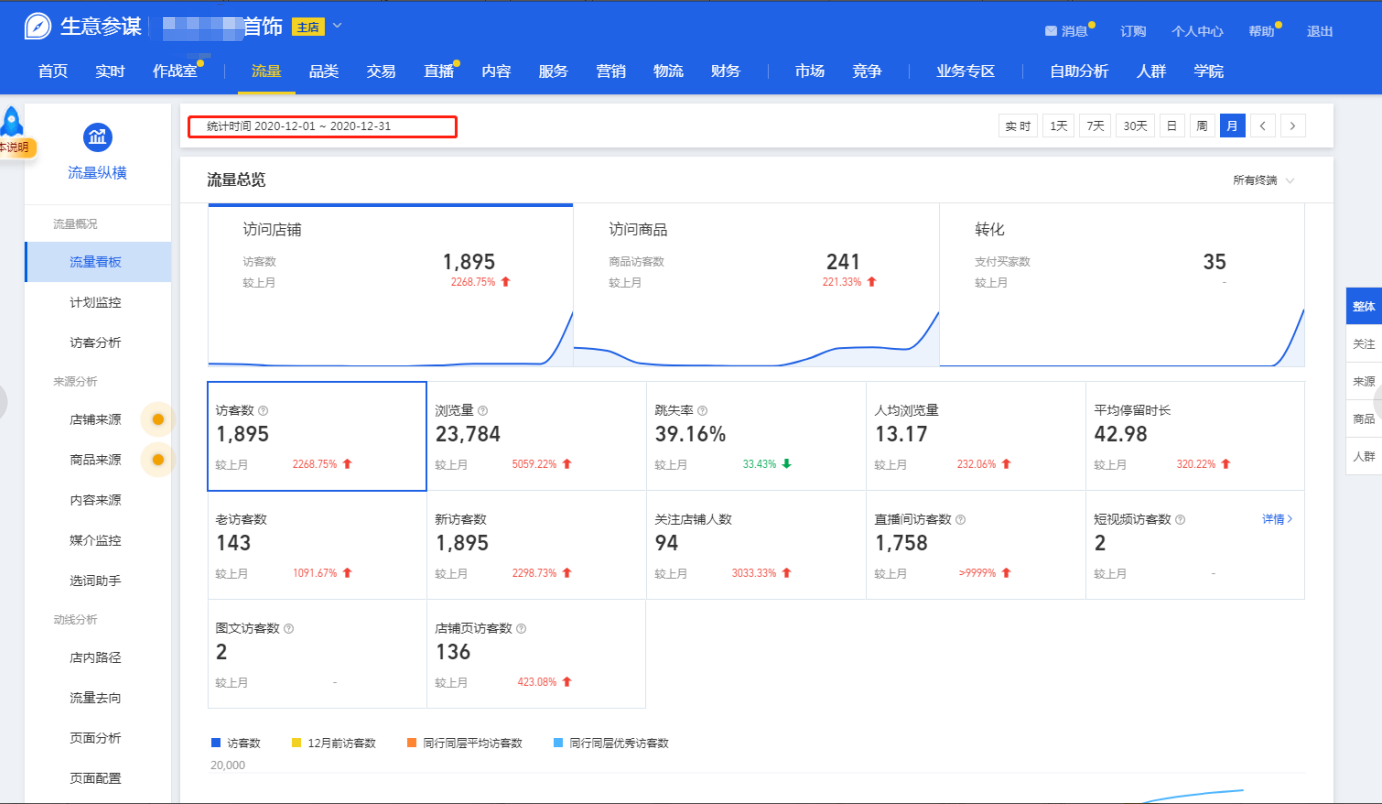Click the orange dot beside 店铺来源
The image size is (1382, 804).
tap(157, 420)
